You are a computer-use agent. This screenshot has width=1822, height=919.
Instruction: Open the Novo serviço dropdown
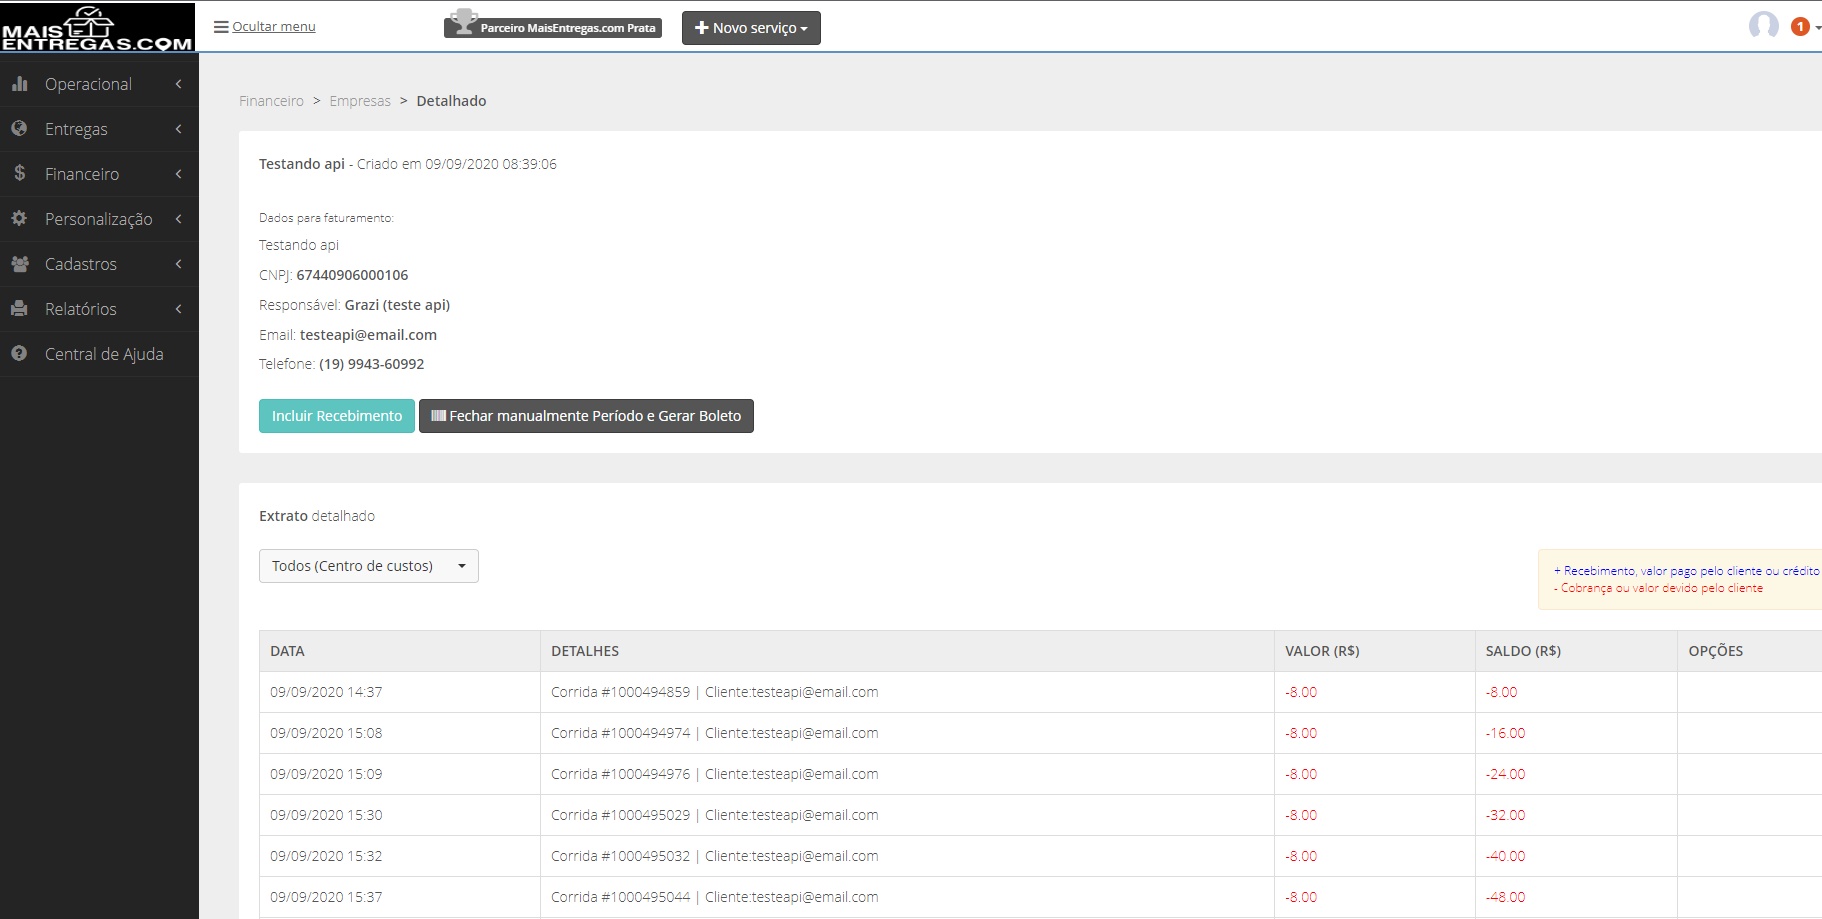pyautogui.click(x=751, y=28)
